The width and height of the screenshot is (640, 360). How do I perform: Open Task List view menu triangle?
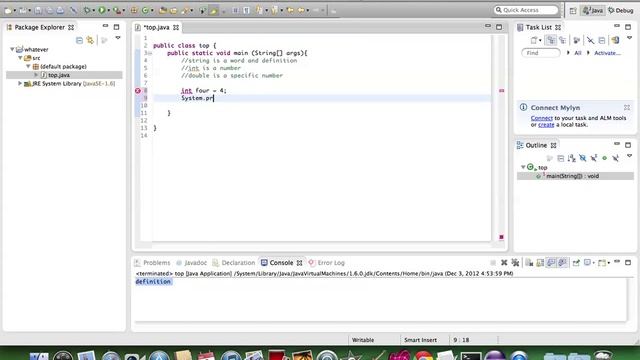[629, 38]
